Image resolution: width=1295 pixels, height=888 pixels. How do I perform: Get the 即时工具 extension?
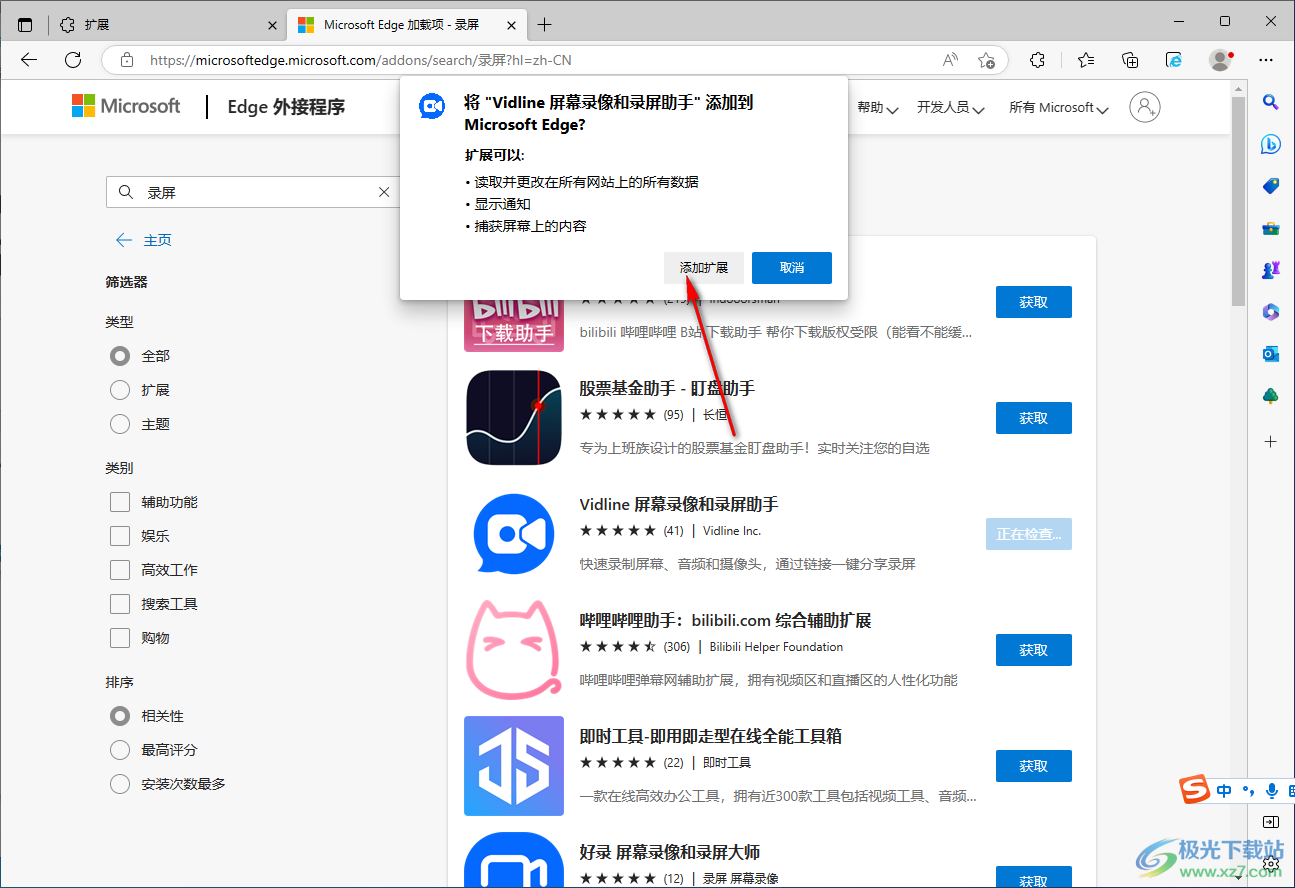pyautogui.click(x=1034, y=766)
